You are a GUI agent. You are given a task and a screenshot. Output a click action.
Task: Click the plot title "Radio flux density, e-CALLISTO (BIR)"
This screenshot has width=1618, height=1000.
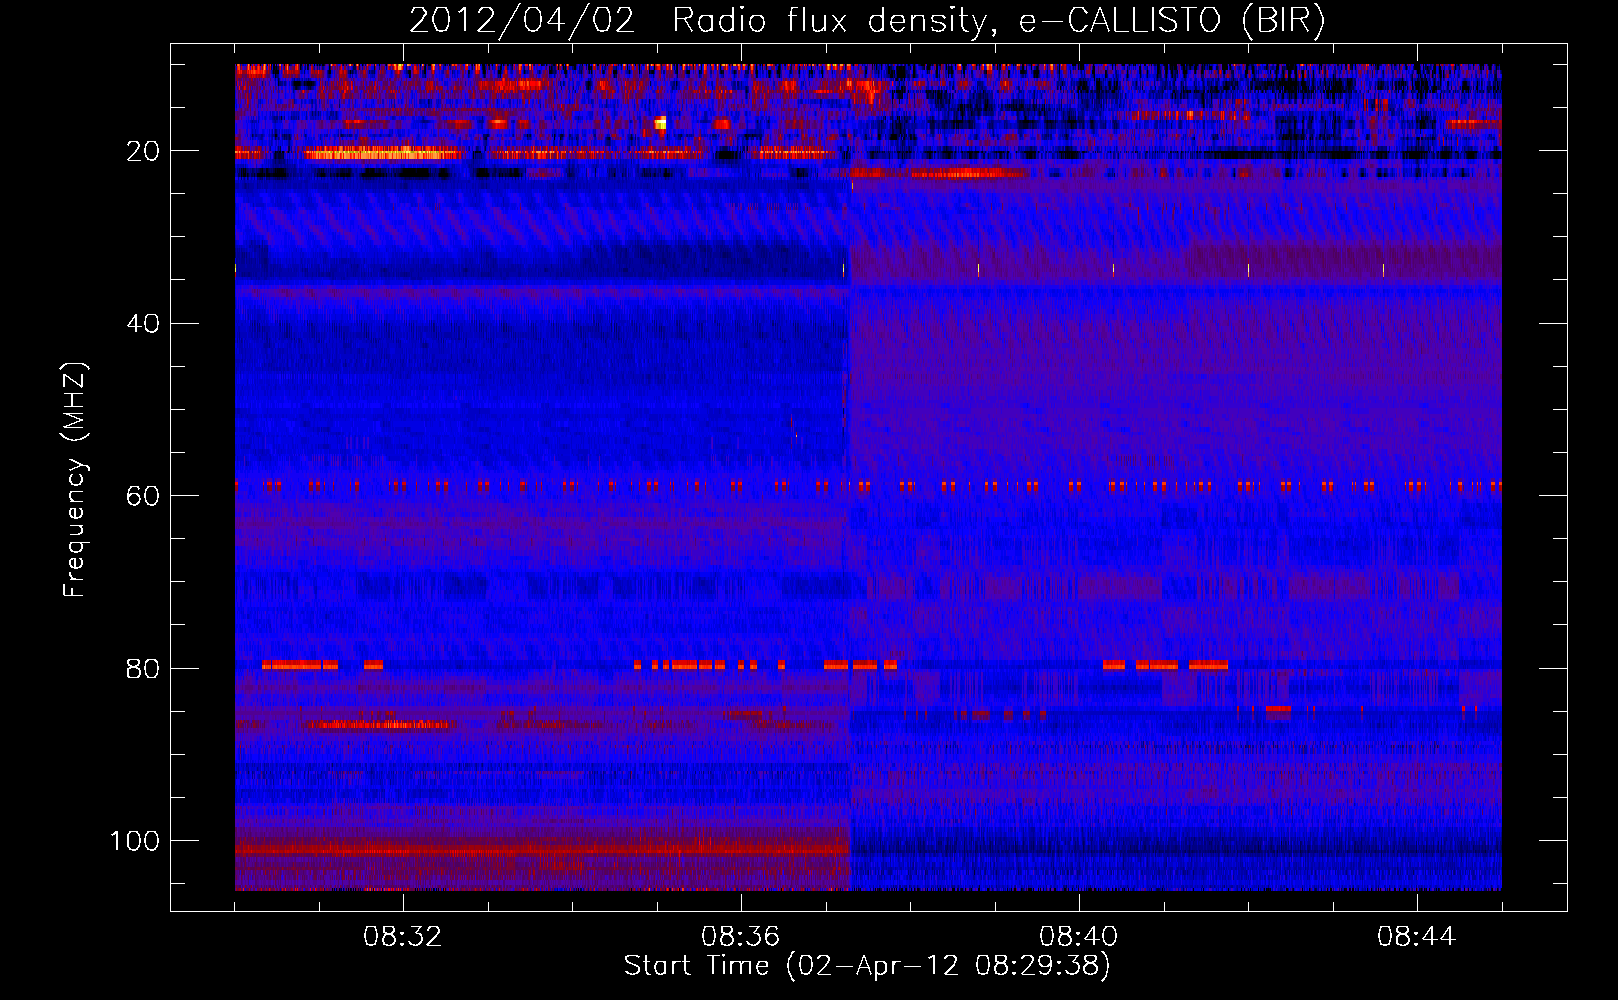[998, 21]
